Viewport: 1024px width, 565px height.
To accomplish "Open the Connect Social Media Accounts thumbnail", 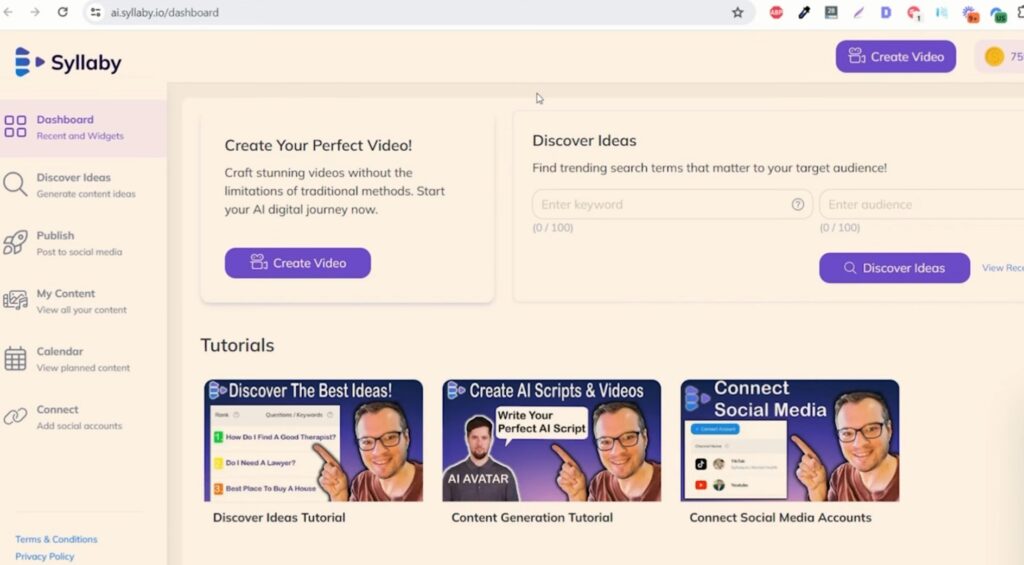I will coord(790,441).
